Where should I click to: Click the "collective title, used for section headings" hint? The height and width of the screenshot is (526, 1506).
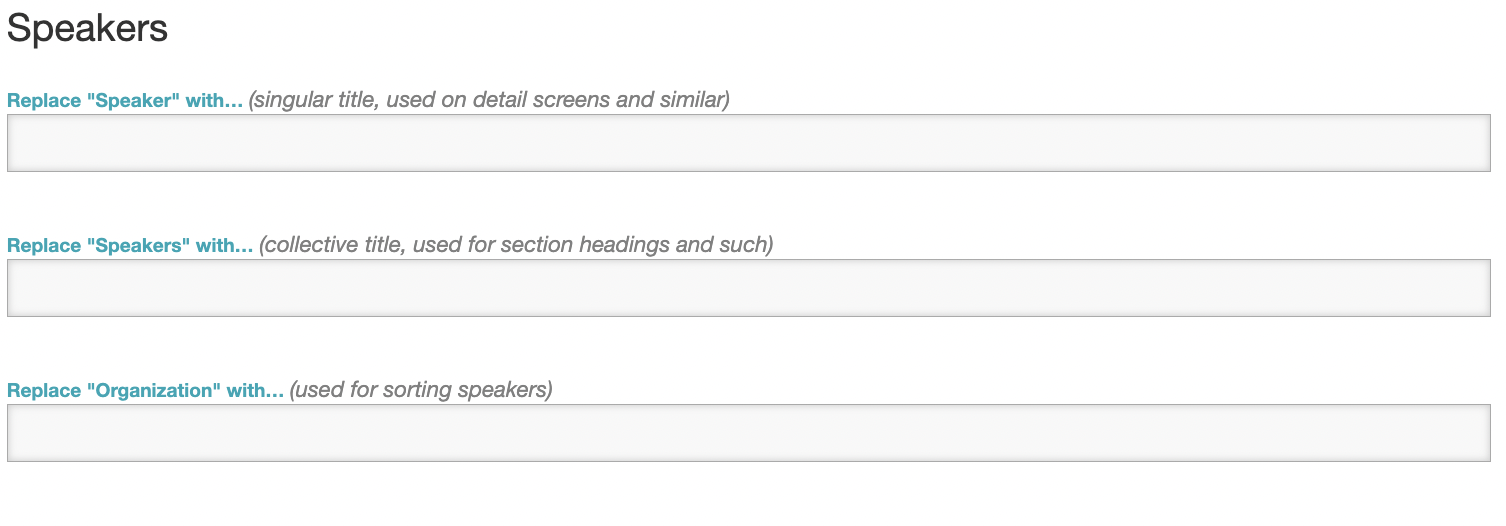coord(516,245)
